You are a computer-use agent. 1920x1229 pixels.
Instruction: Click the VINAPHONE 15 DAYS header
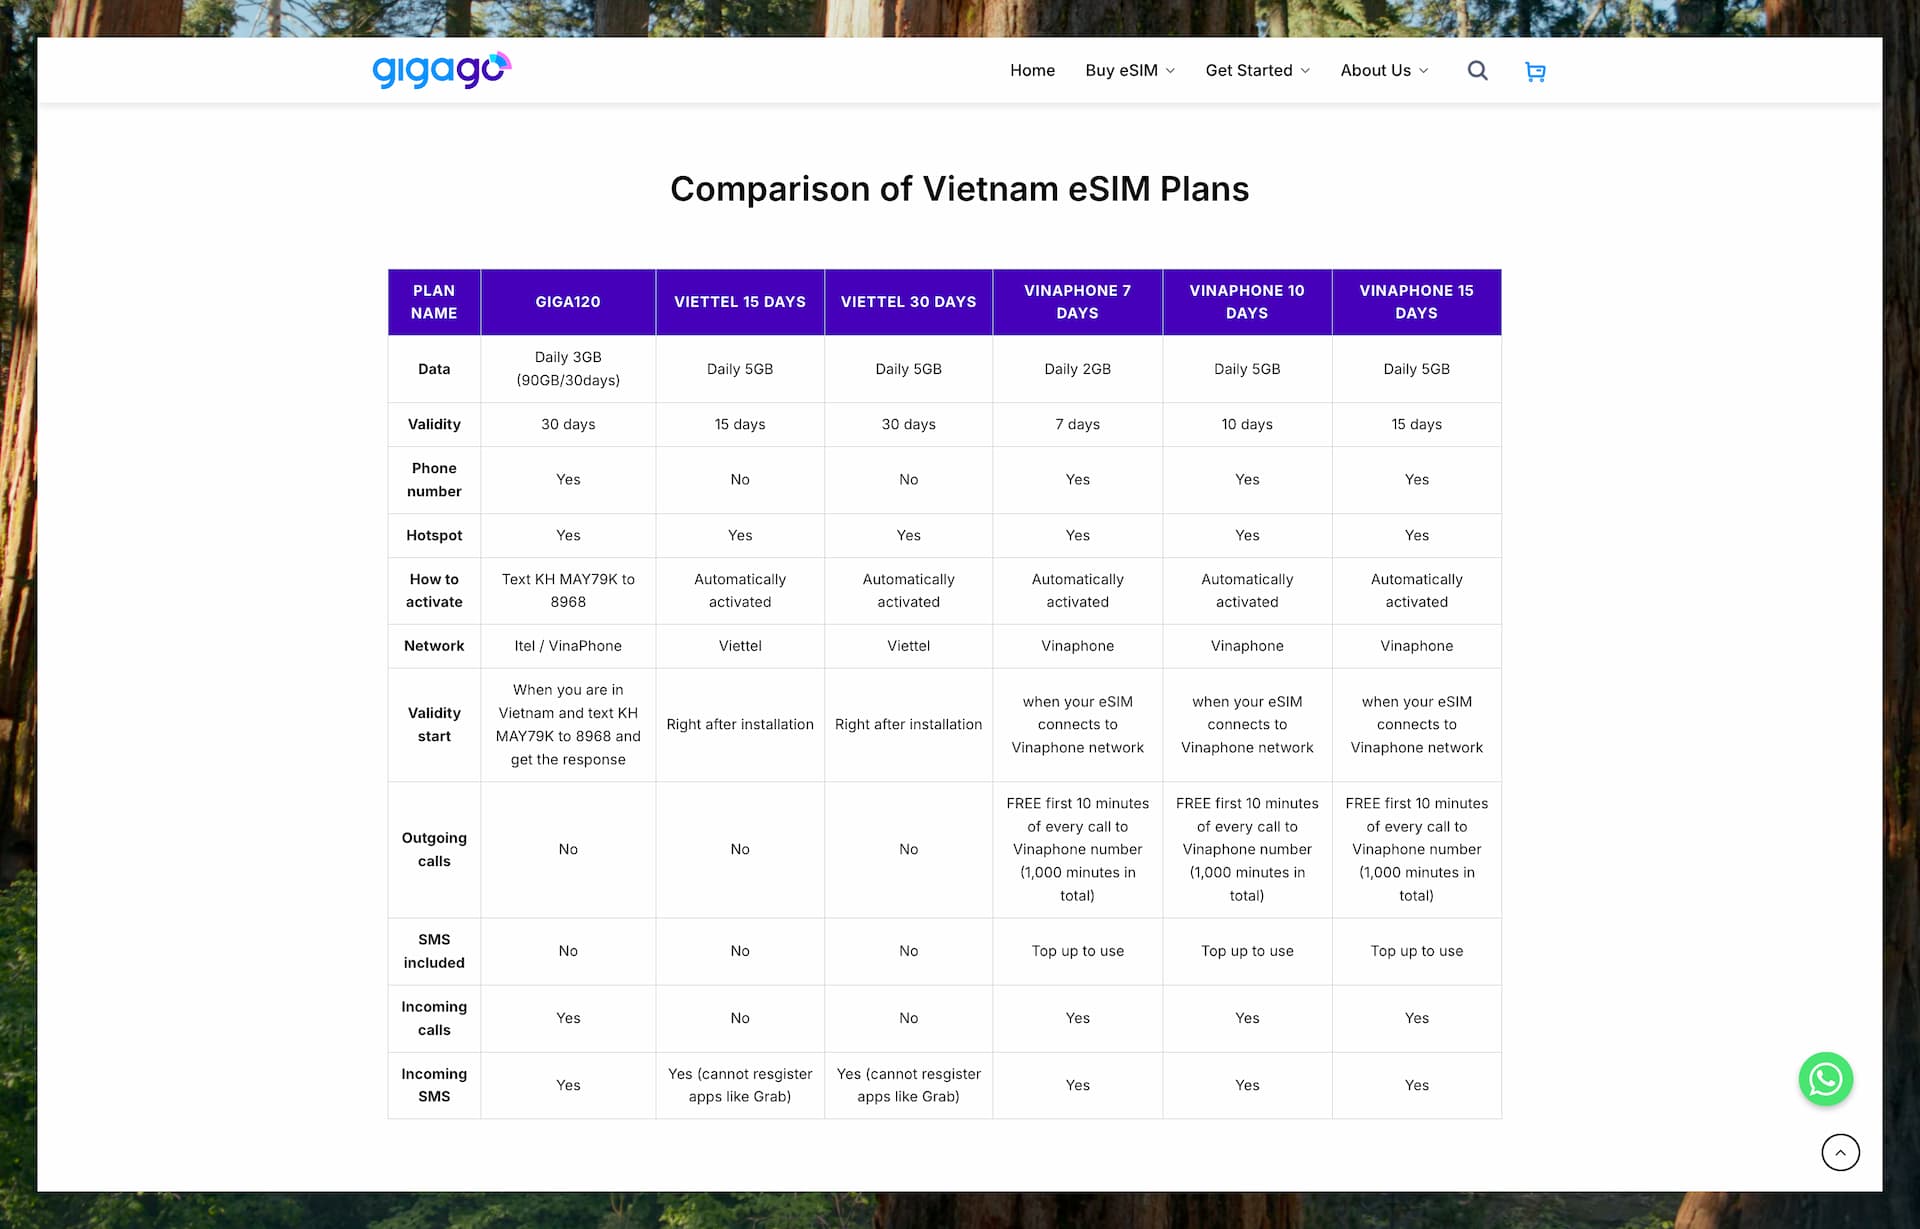[x=1415, y=301]
